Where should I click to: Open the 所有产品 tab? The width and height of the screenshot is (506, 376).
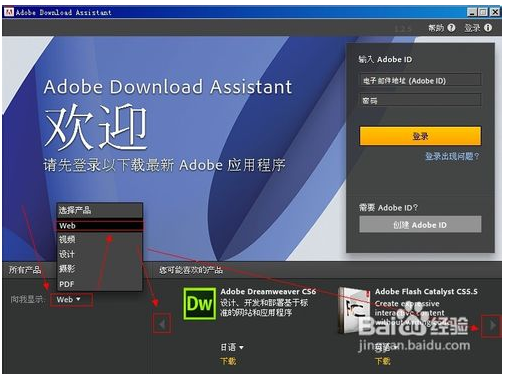pos(25,270)
